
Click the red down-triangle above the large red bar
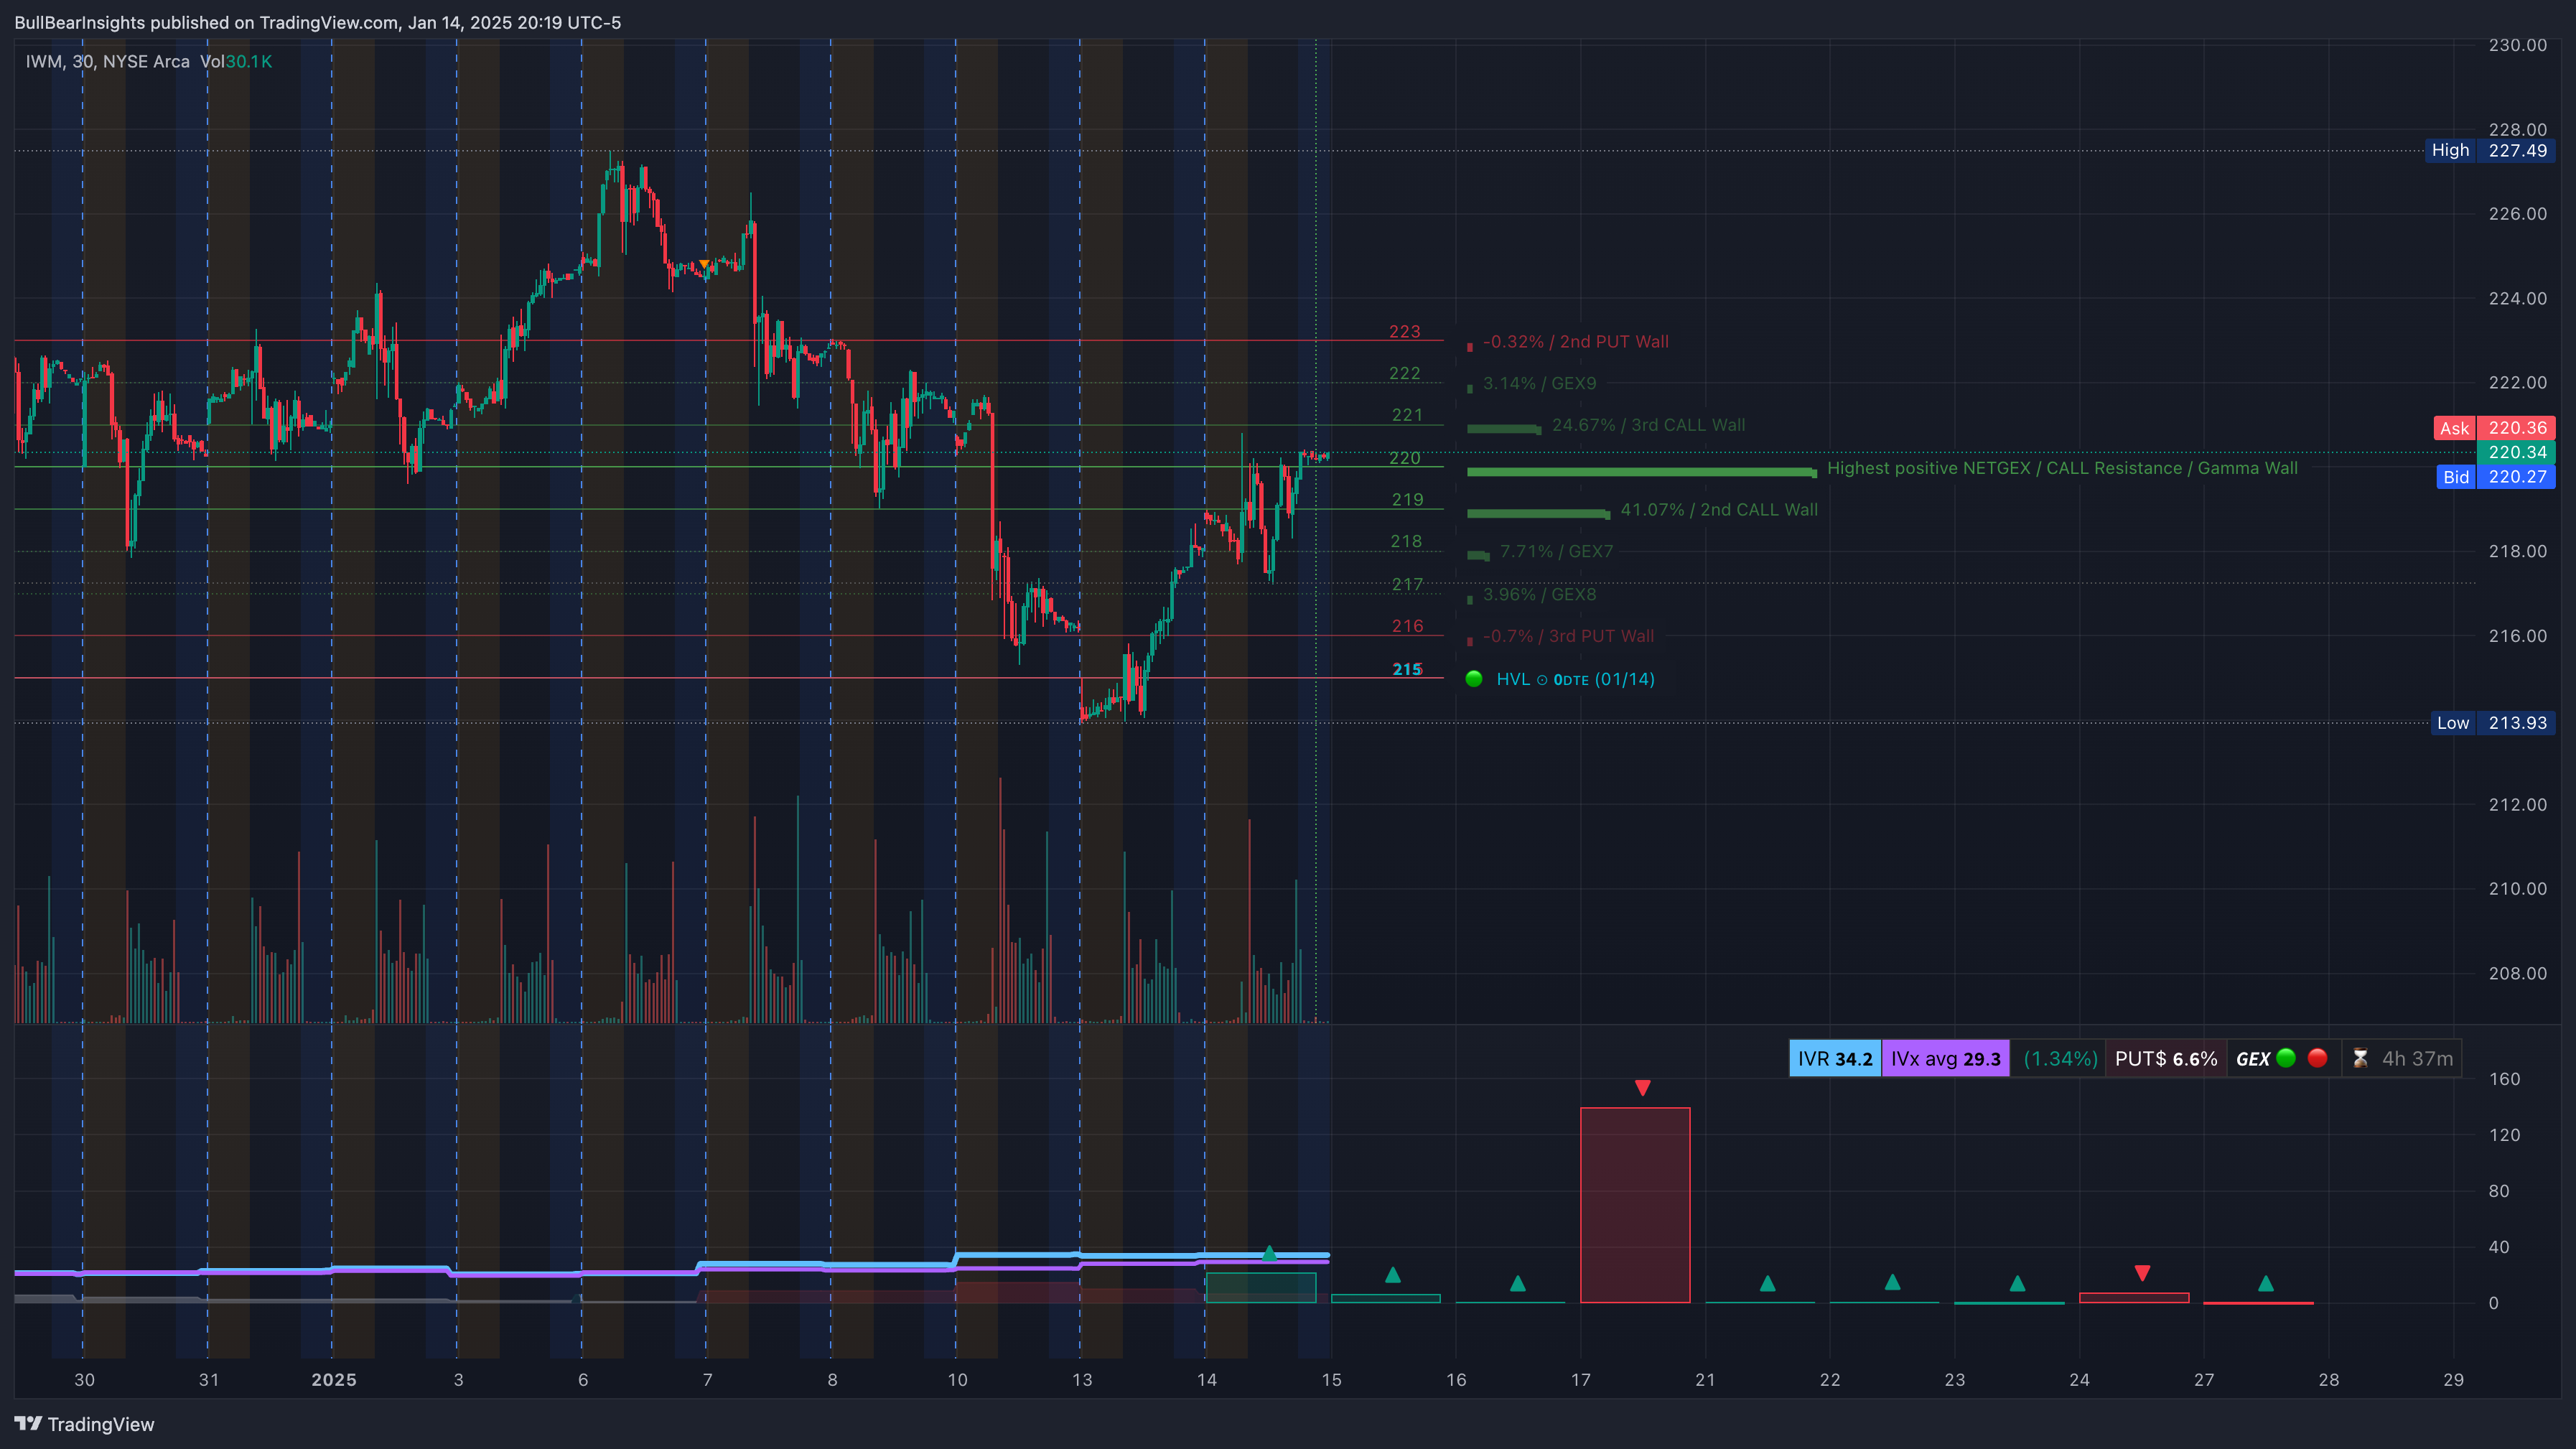(1642, 1088)
